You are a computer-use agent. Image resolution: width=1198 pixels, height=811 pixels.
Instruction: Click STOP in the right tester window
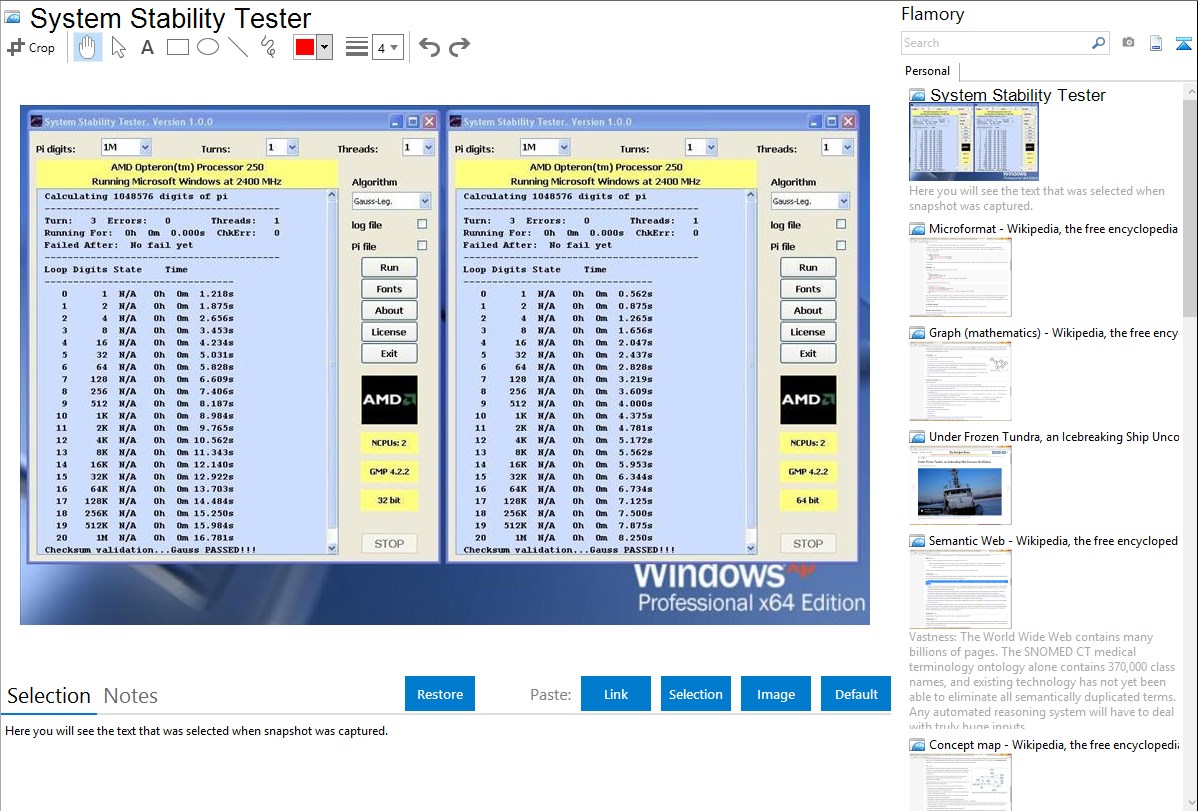(808, 543)
